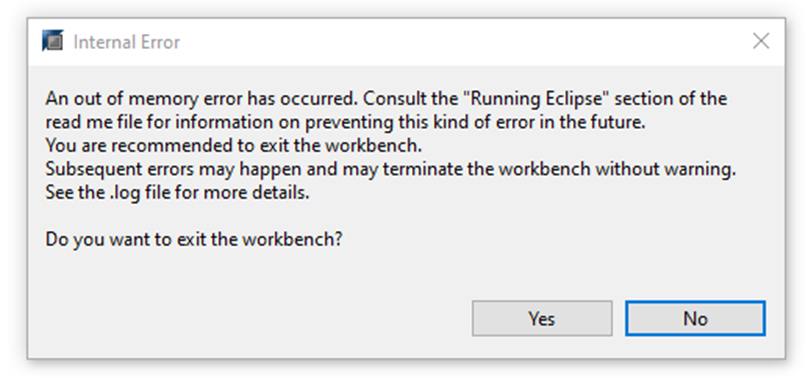This screenshot has width=805, height=377.
Task: Confirm exiting the workbench with Yes
Action: pyautogui.click(x=542, y=318)
